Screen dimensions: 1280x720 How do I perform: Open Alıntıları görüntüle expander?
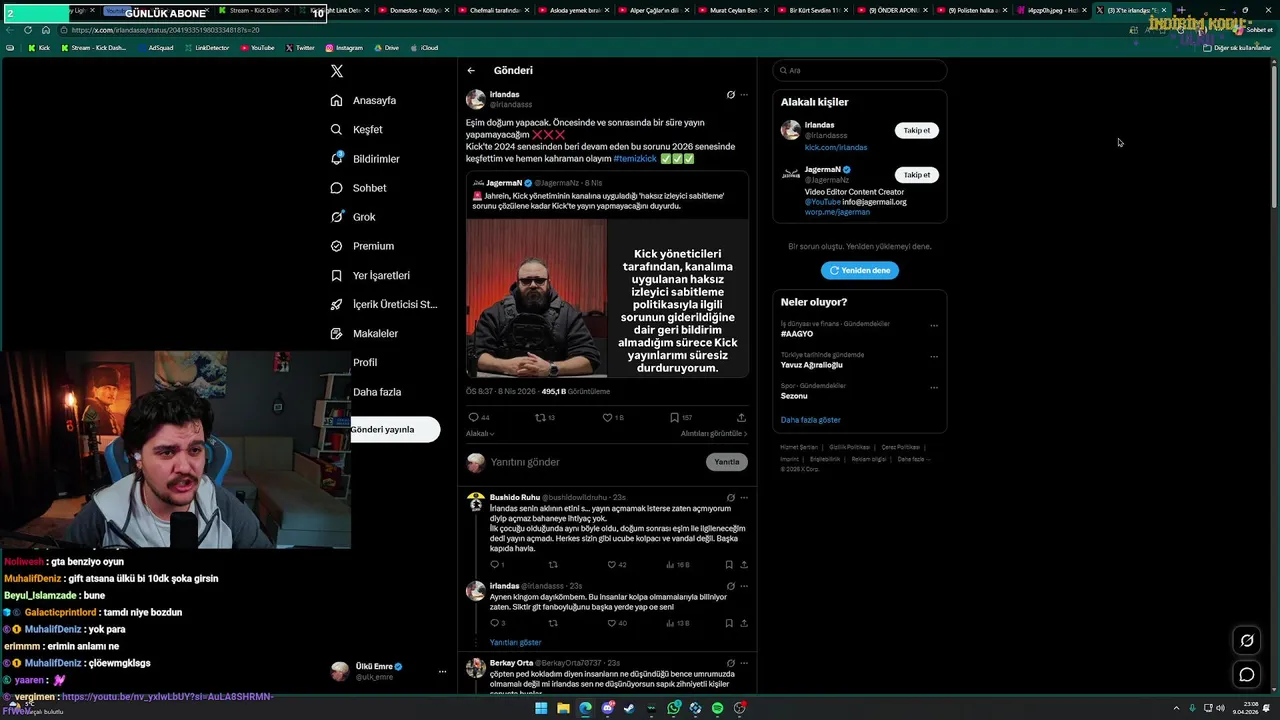coord(714,434)
